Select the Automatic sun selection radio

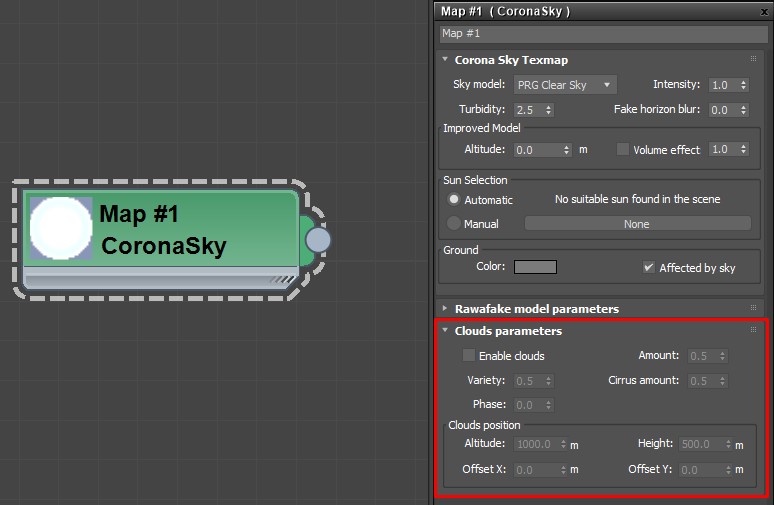point(453,199)
